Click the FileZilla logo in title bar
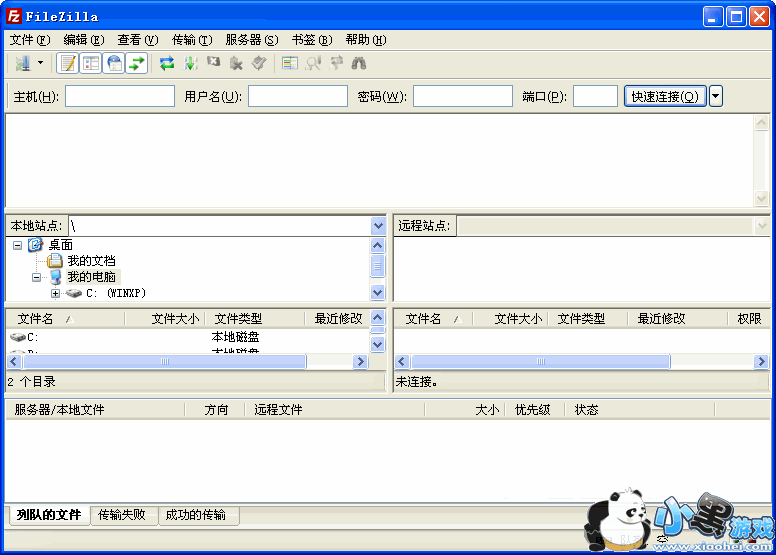776x555 pixels. [x=14, y=16]
